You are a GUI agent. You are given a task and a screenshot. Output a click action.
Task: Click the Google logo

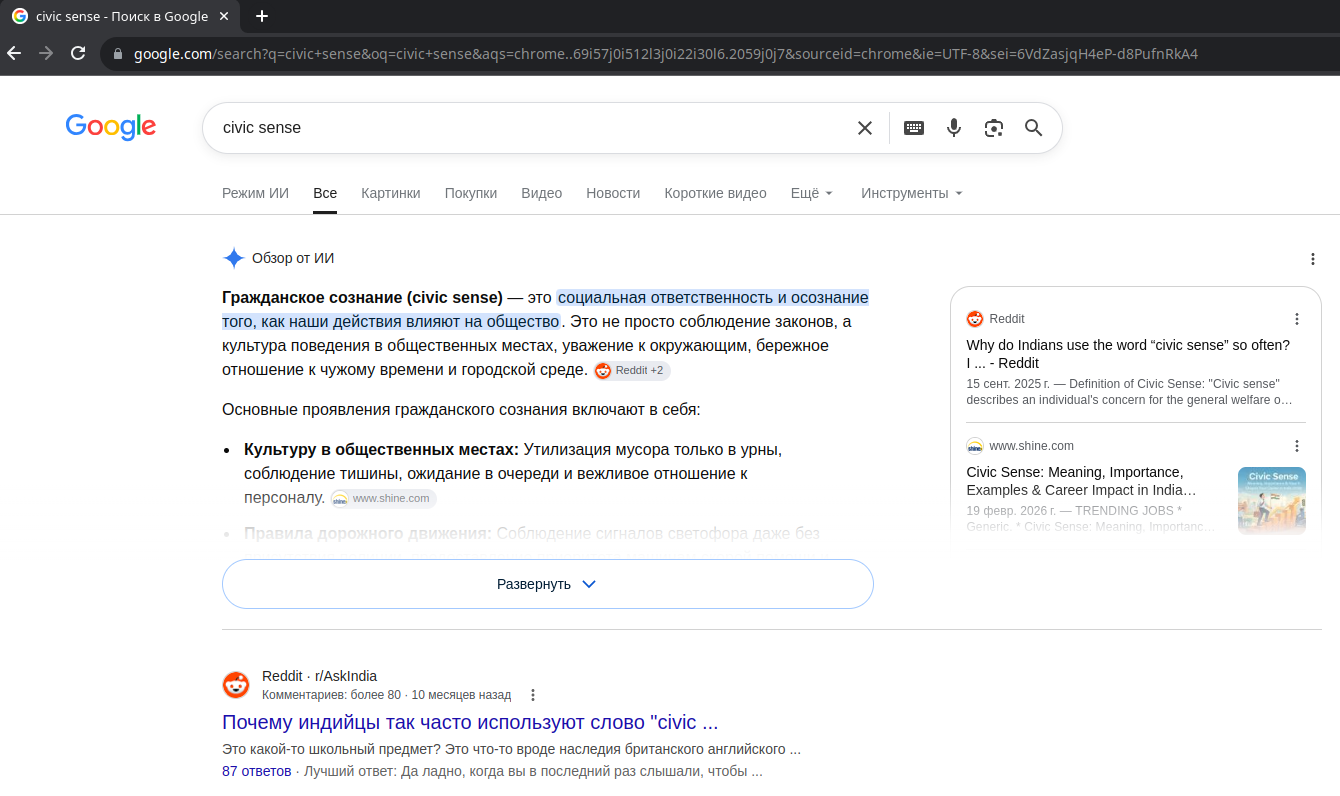point(111,126)
